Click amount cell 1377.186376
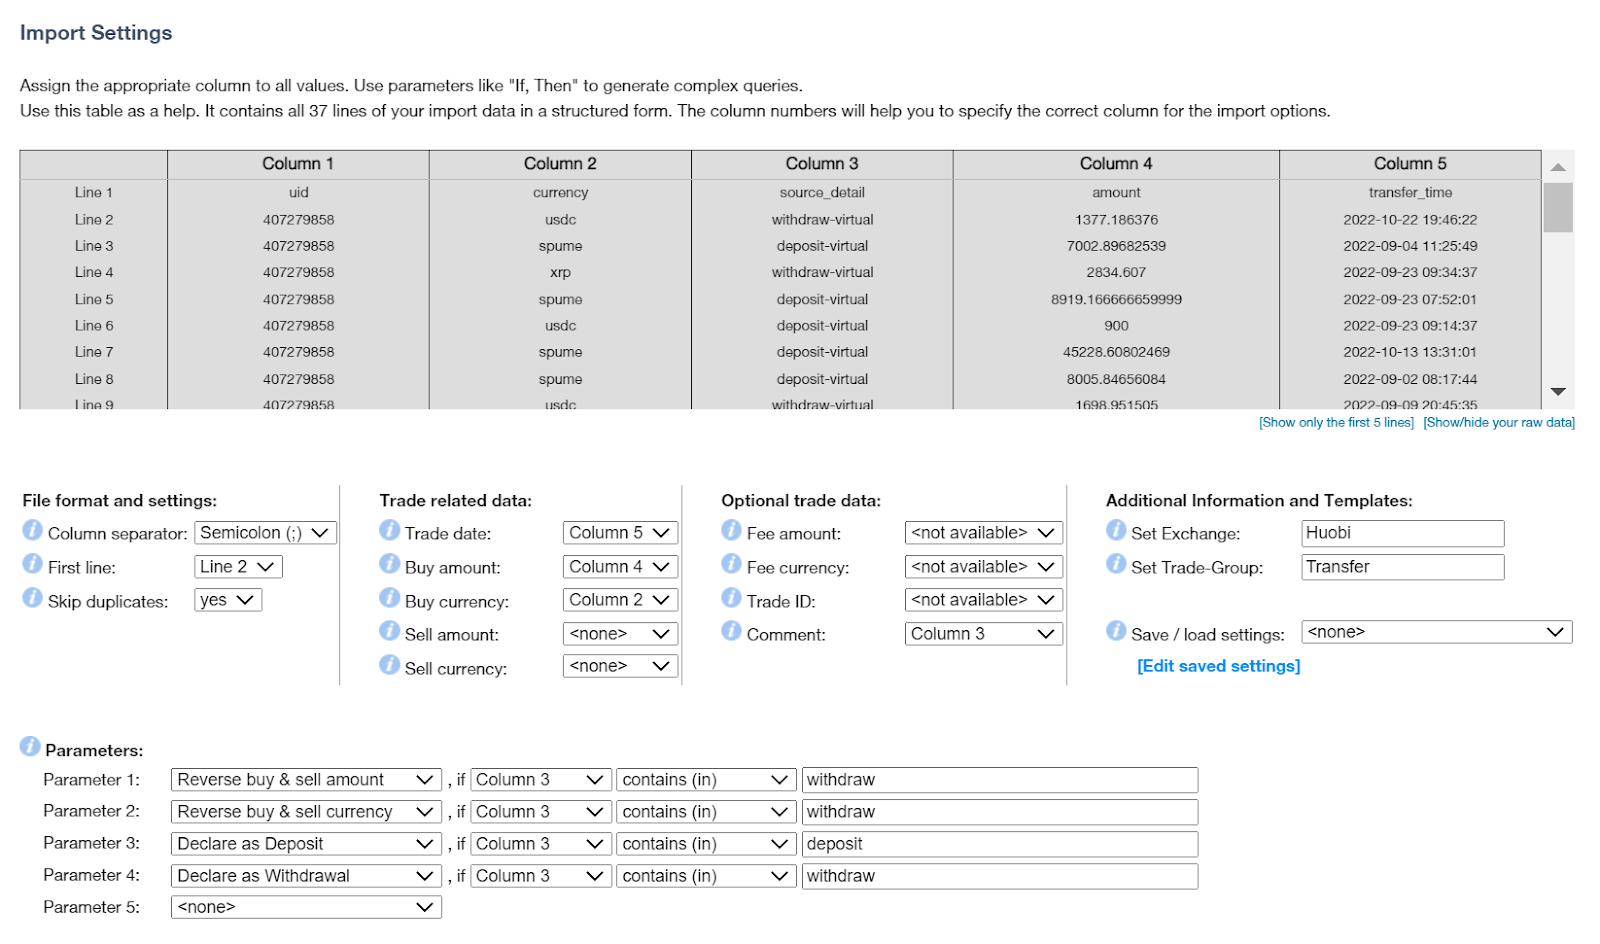The image size is (1600, 944). pos(1116,220)
